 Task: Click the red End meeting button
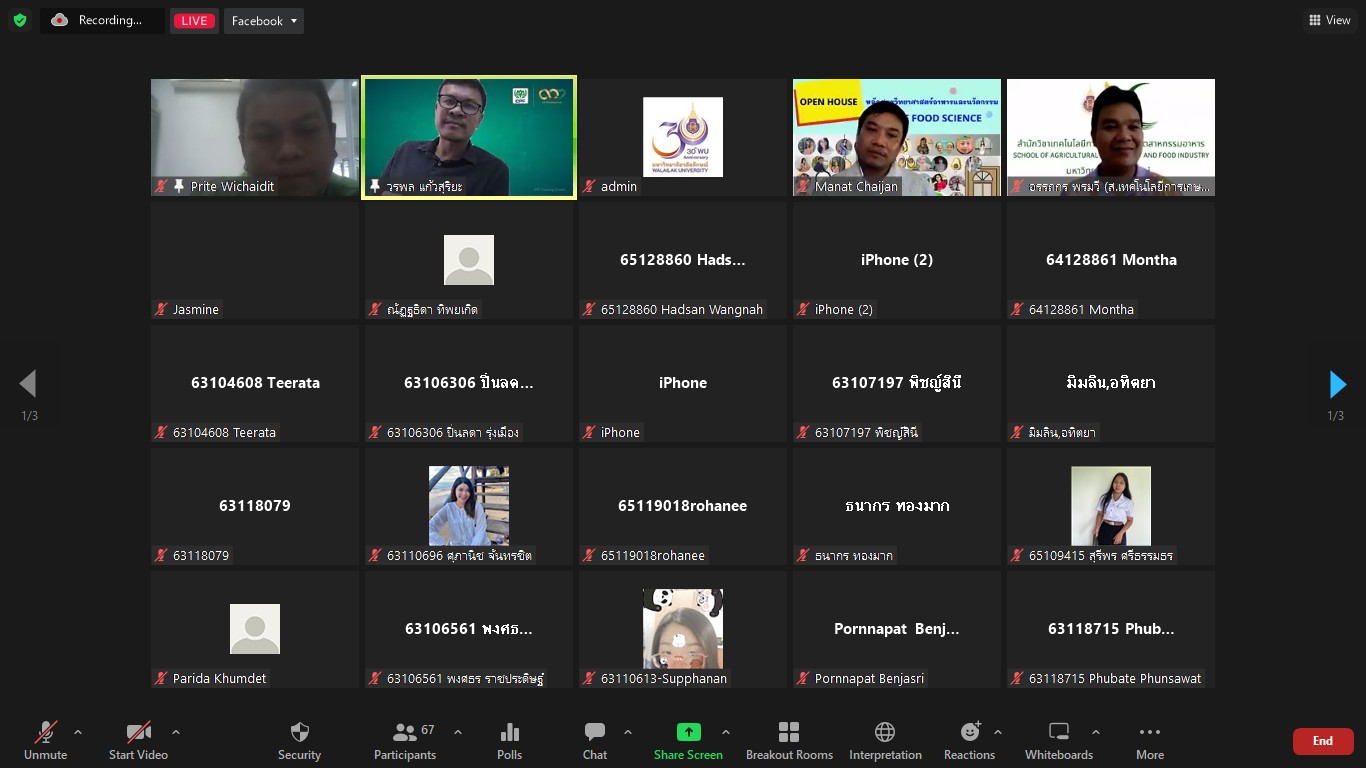[1322, 741]
